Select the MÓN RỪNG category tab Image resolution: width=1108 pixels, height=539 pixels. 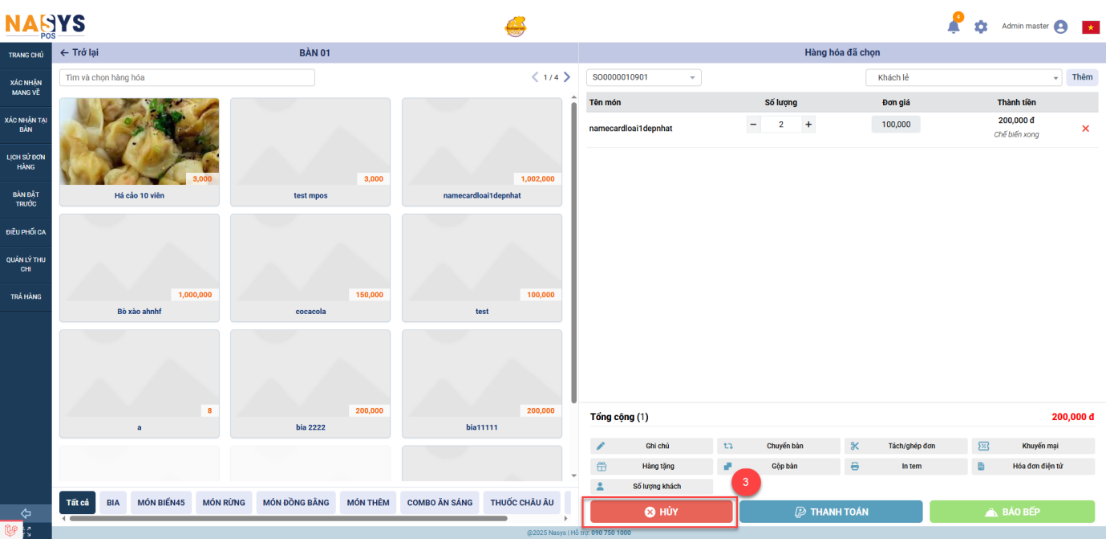[223, 502]
